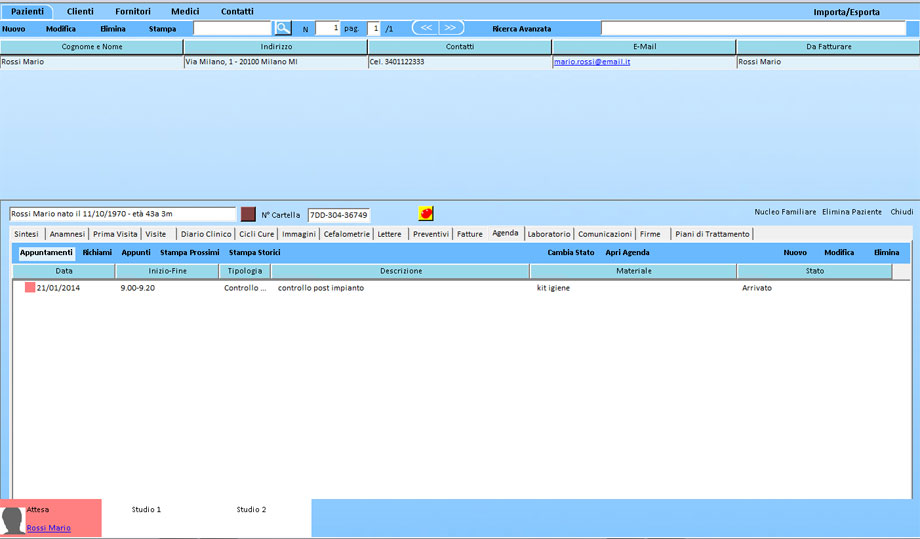
Task: Click Stampa Prossimi
Action: [190, 253]
